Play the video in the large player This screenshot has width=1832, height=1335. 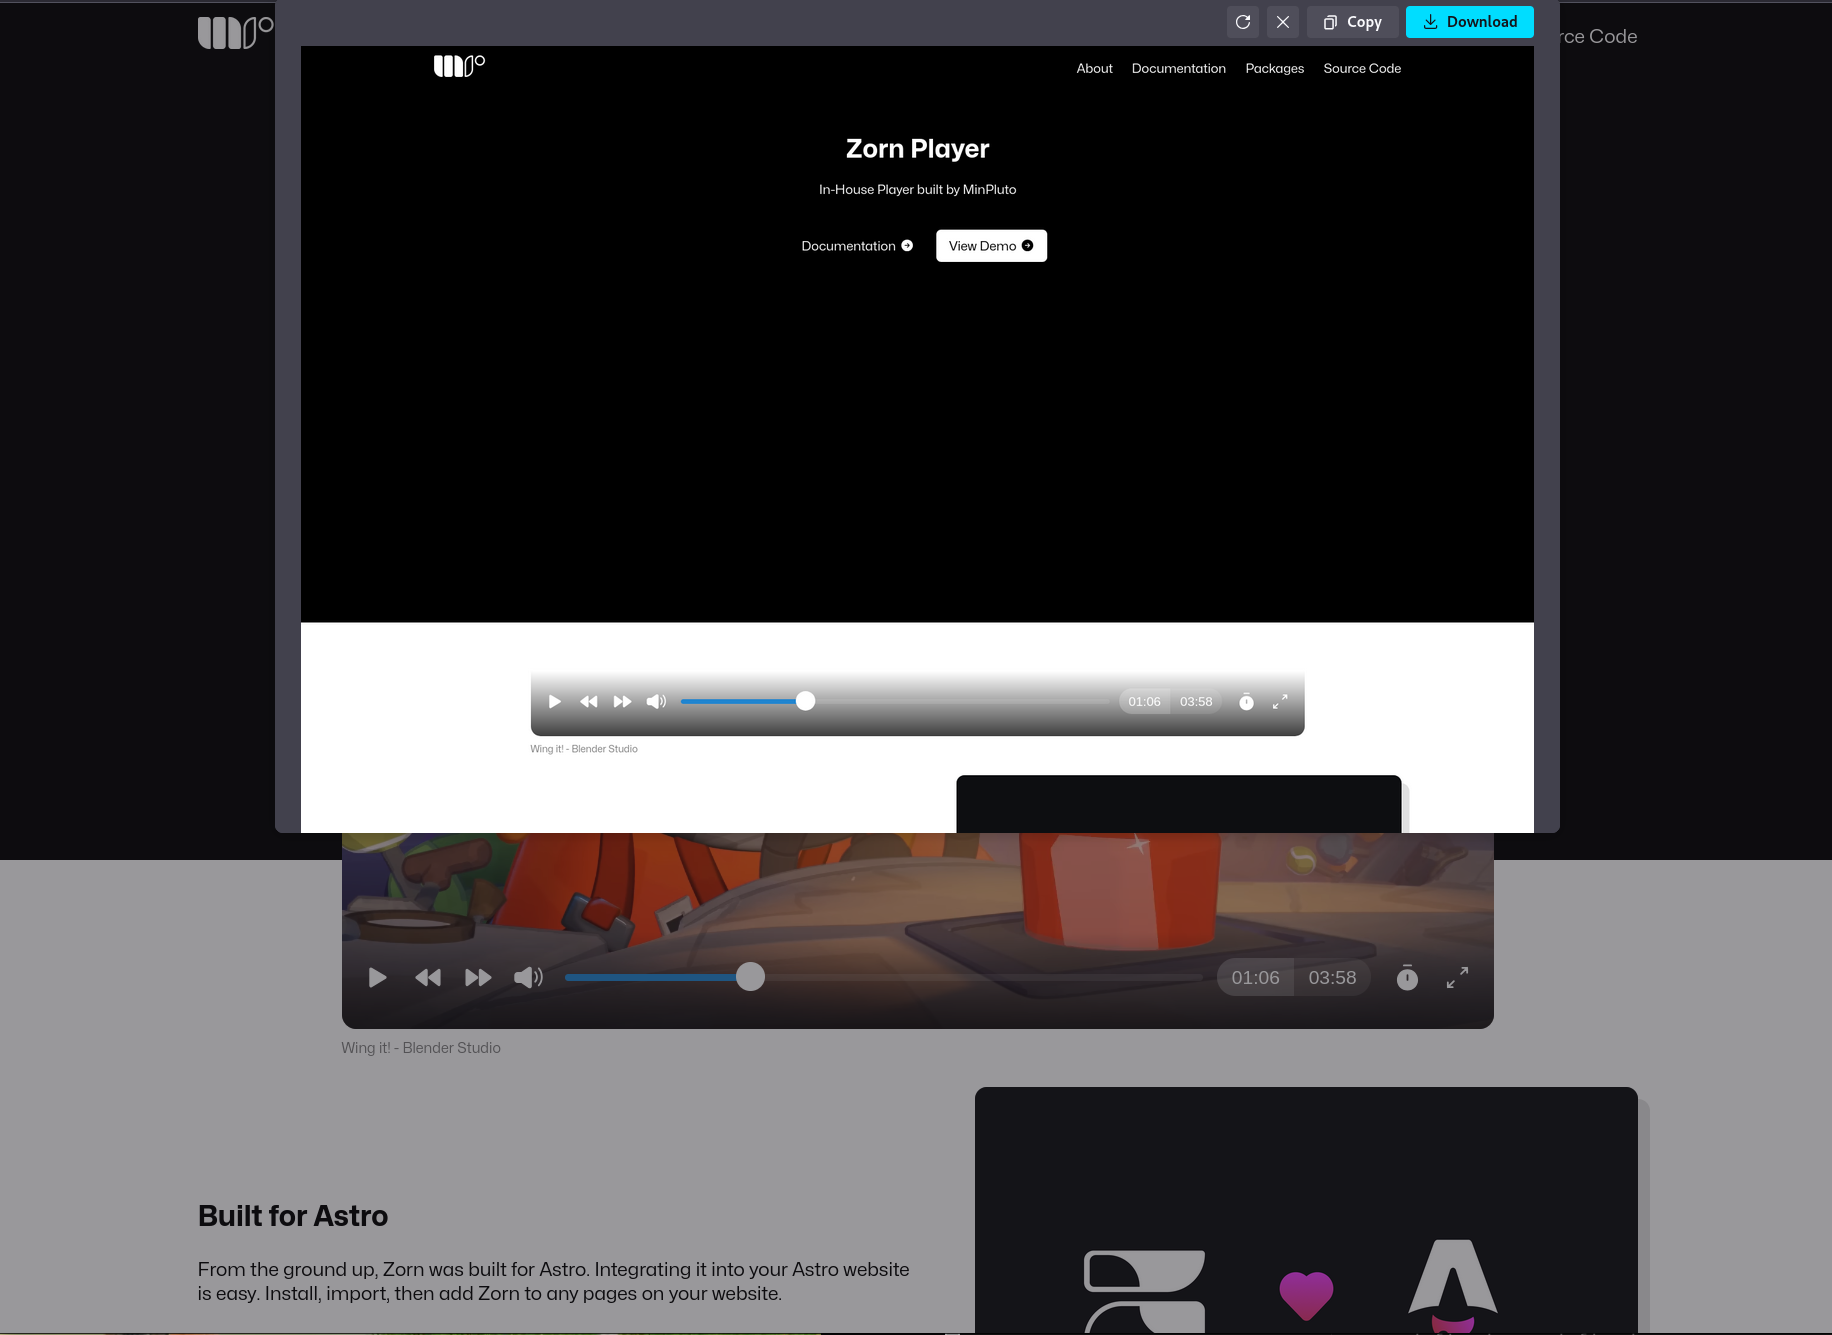click(x=377, y=978)
